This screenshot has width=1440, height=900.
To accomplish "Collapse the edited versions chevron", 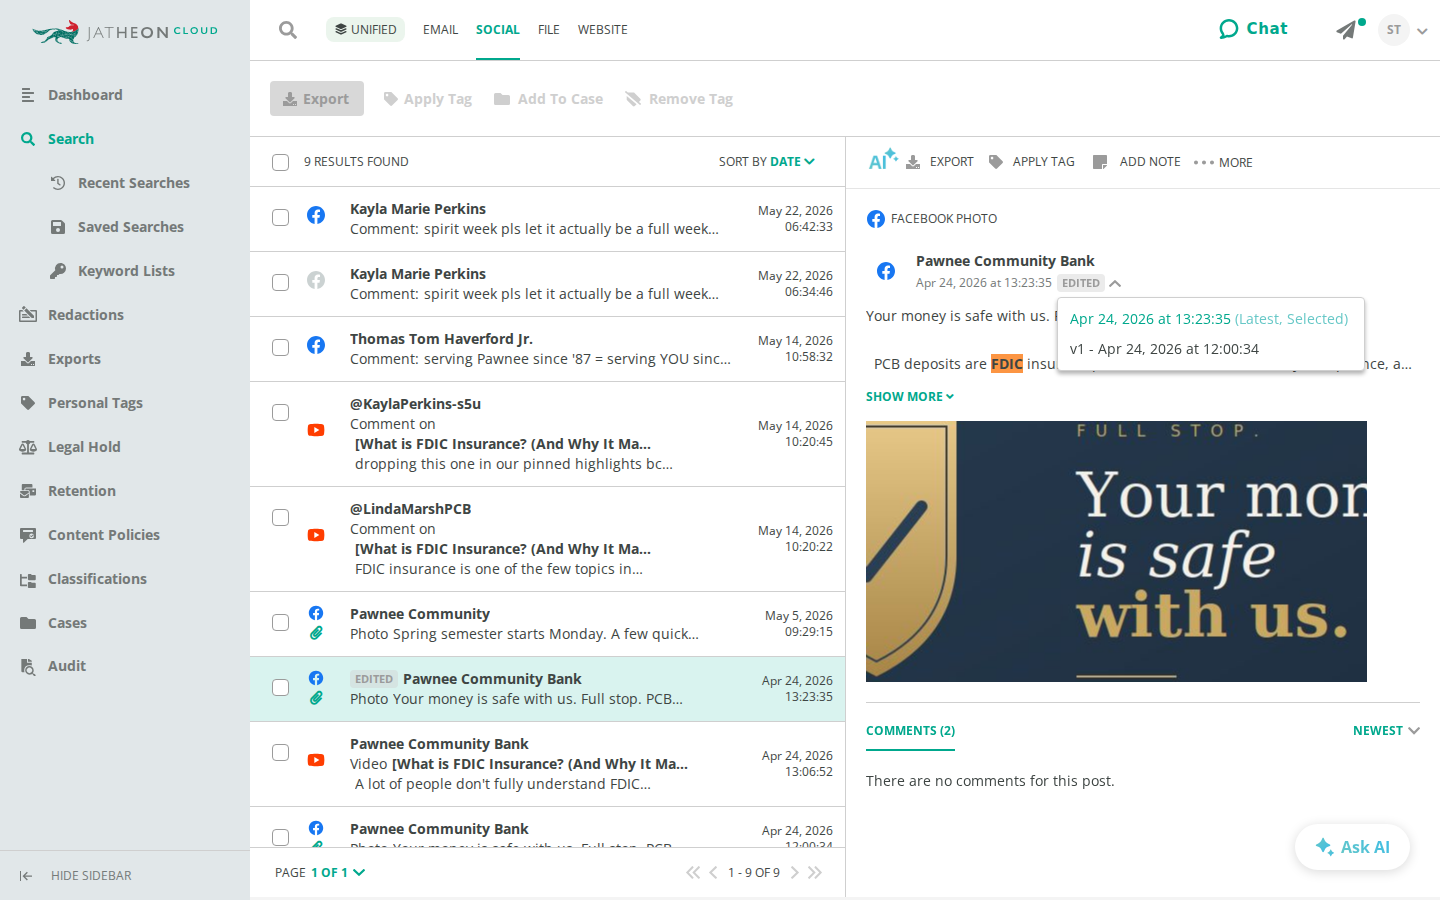I will coord(1115,284).
